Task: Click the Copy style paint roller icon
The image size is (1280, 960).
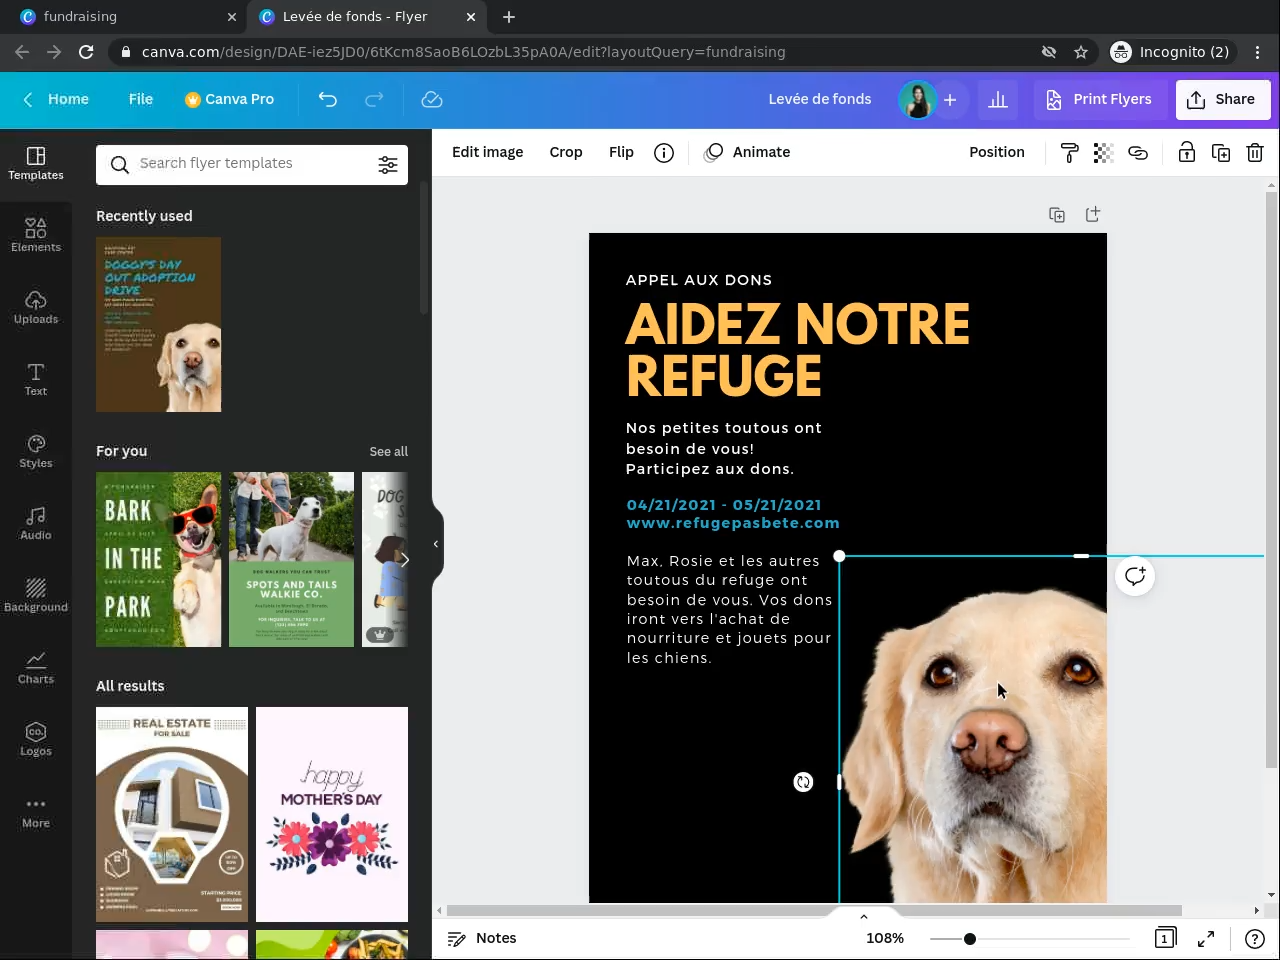Action: pyautogui.click(x=1069, y=152)
